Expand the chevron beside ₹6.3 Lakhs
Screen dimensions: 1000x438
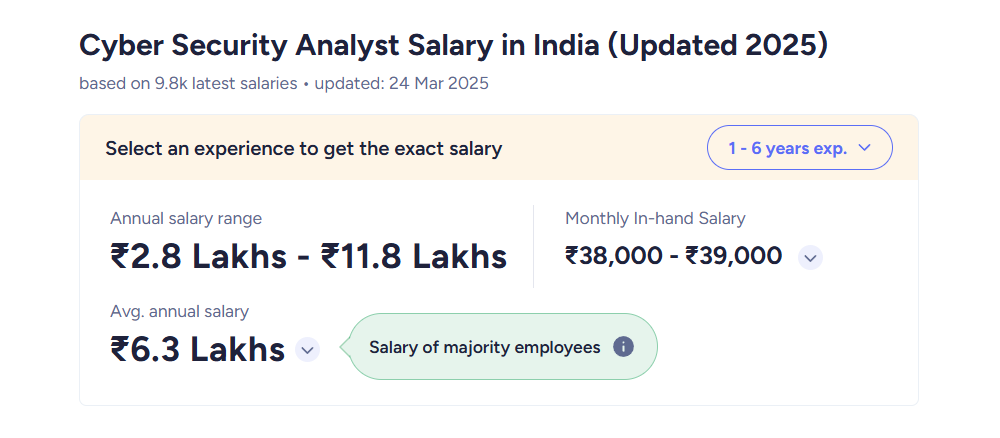point(307,350)
